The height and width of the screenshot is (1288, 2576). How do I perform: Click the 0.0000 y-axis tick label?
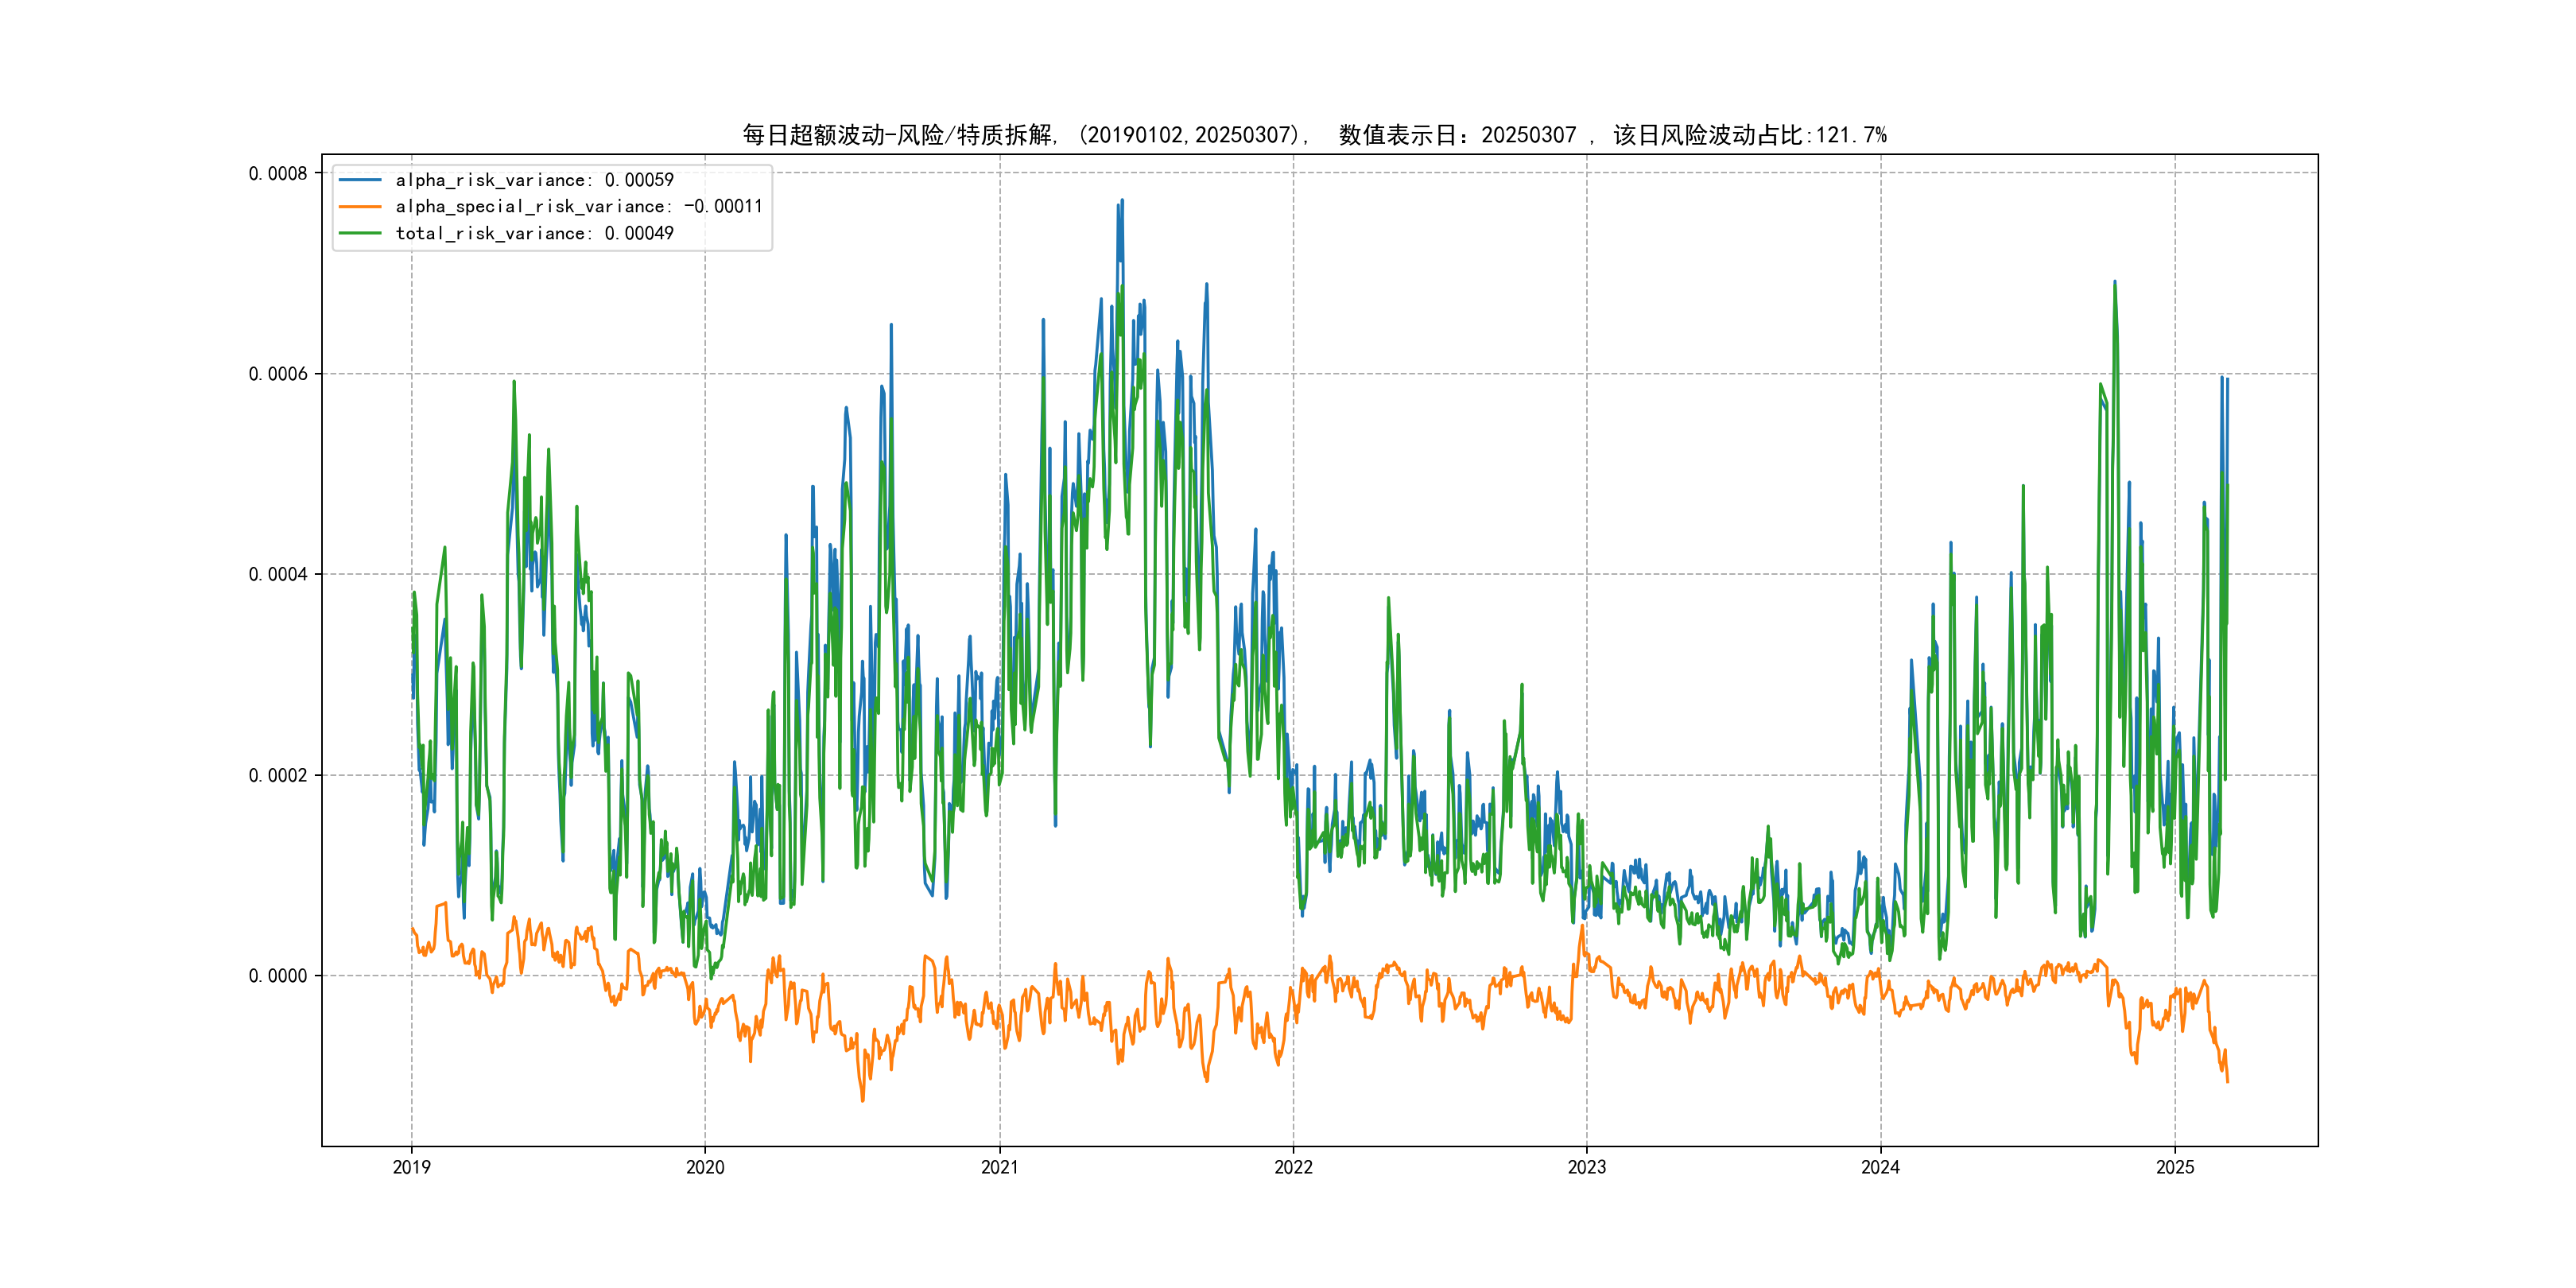click(x=278, y=976)
